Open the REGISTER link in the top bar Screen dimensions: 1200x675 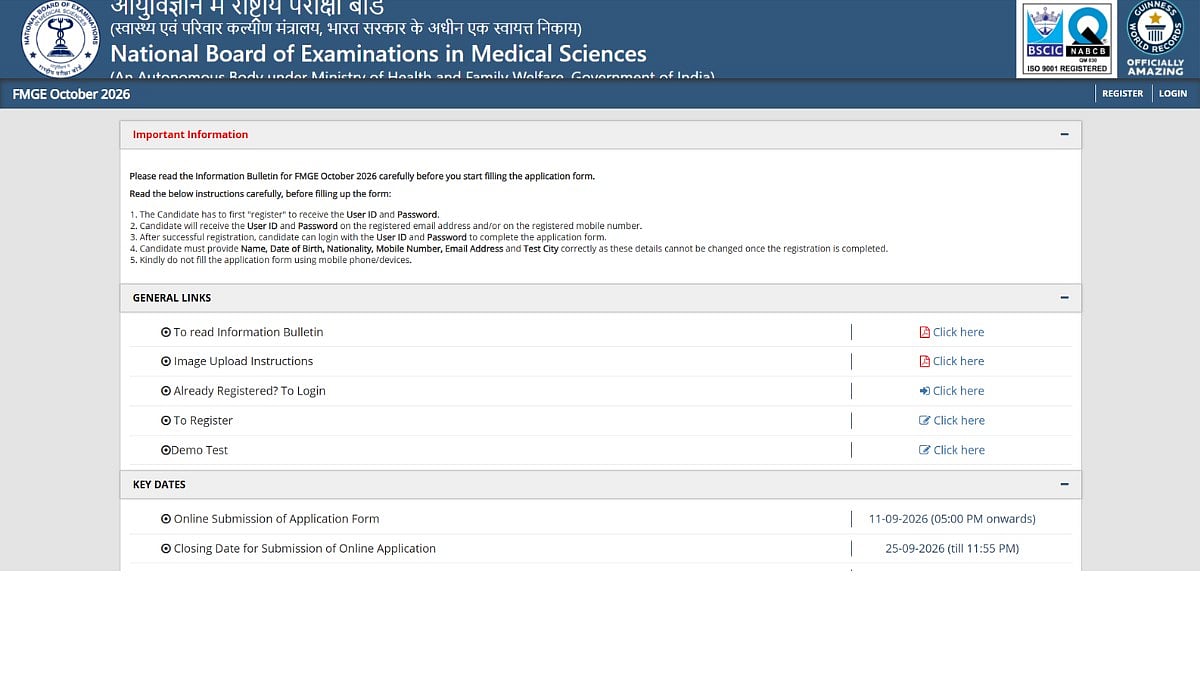tap(1122, 94)
